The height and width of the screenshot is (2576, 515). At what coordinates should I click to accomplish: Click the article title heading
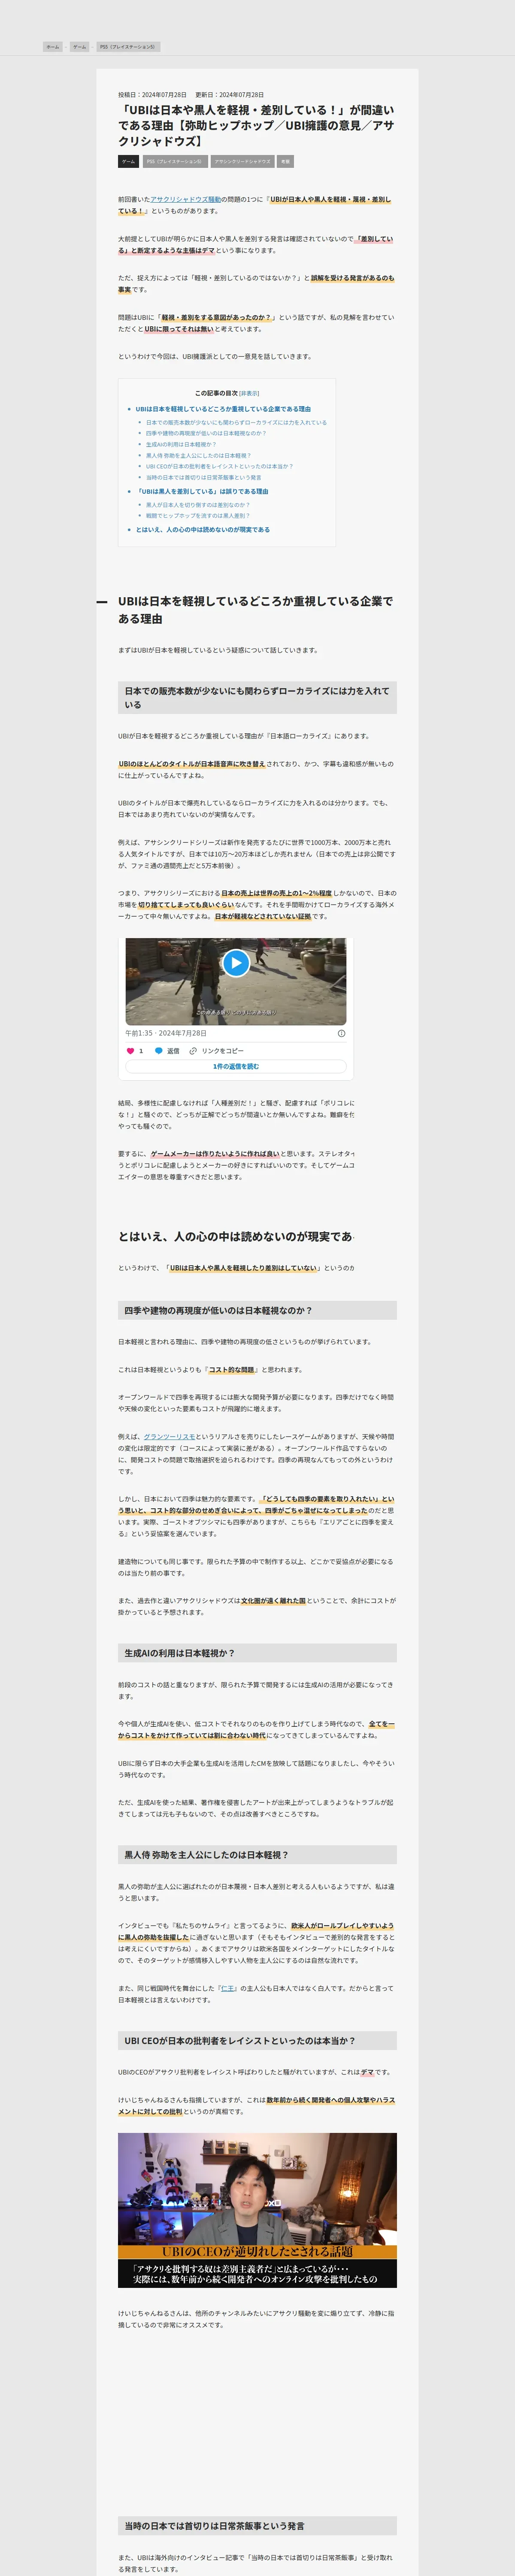tap(257, 125)
